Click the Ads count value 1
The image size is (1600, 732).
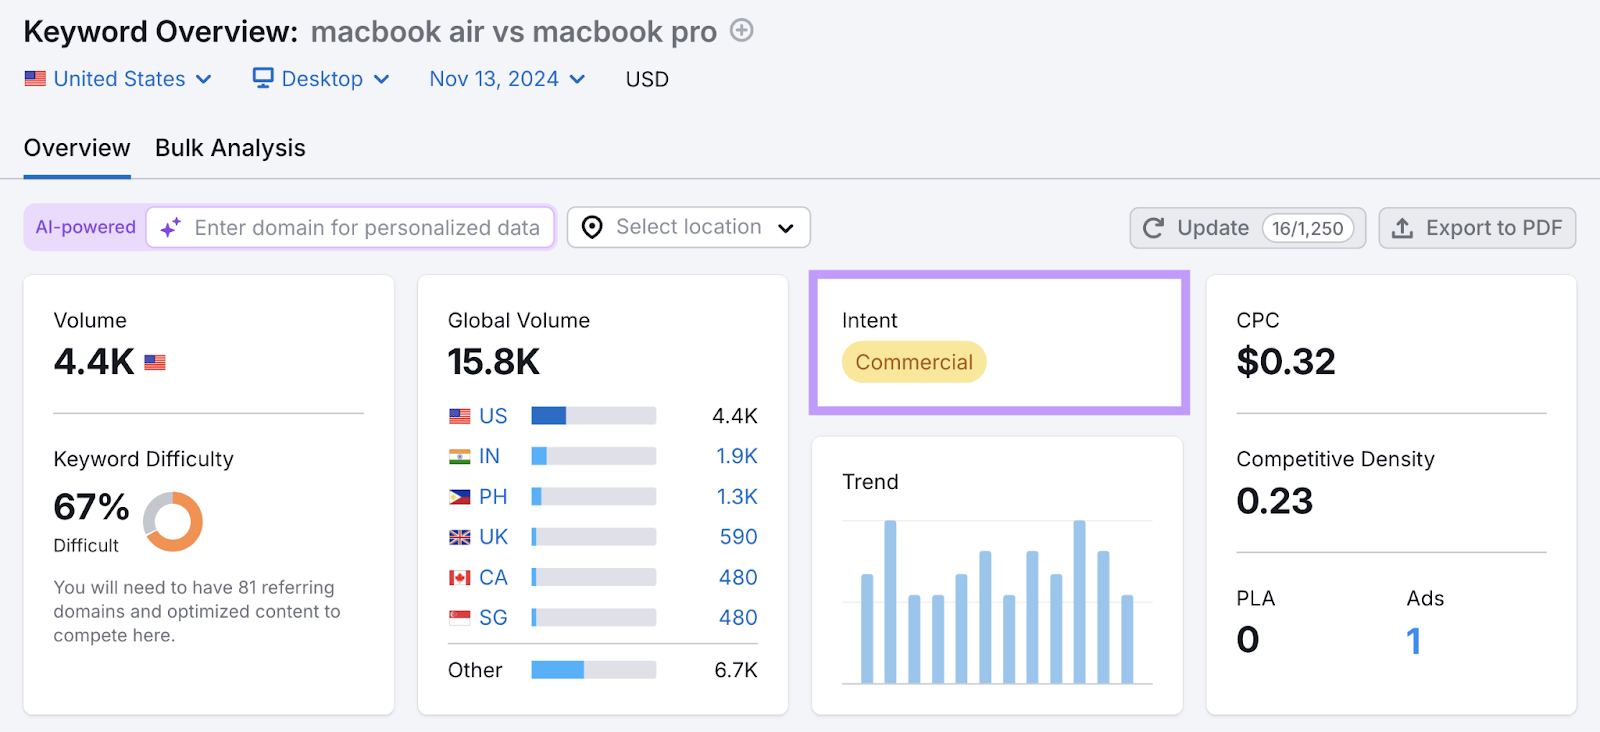(x=1413, y=640)
